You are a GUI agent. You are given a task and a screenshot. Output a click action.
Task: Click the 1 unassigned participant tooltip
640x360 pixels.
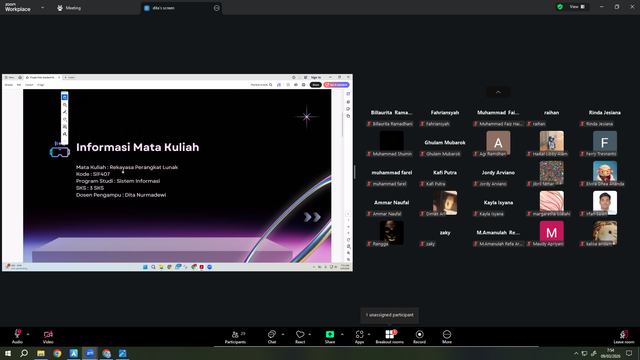389,315
